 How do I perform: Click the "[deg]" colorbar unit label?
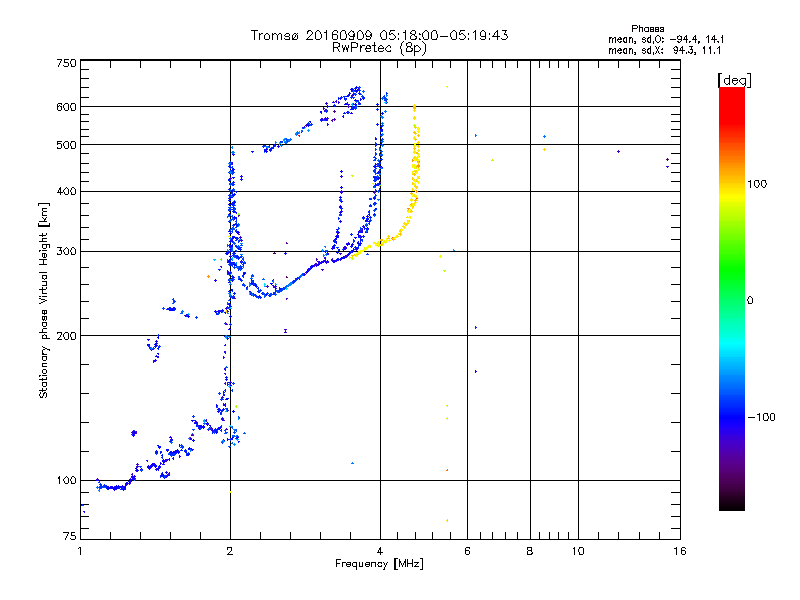tap(734, 80)
